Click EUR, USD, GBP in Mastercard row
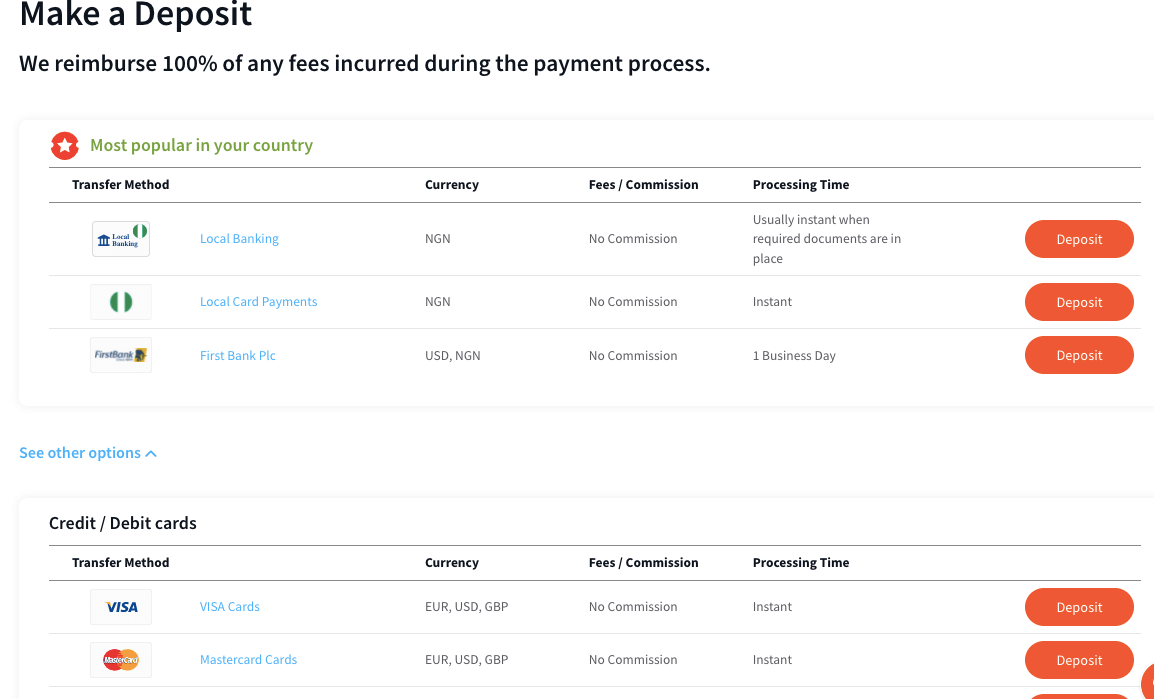The height and width of the screenshot is (699, 1154). pyautogui.click(x=467, y=659)
